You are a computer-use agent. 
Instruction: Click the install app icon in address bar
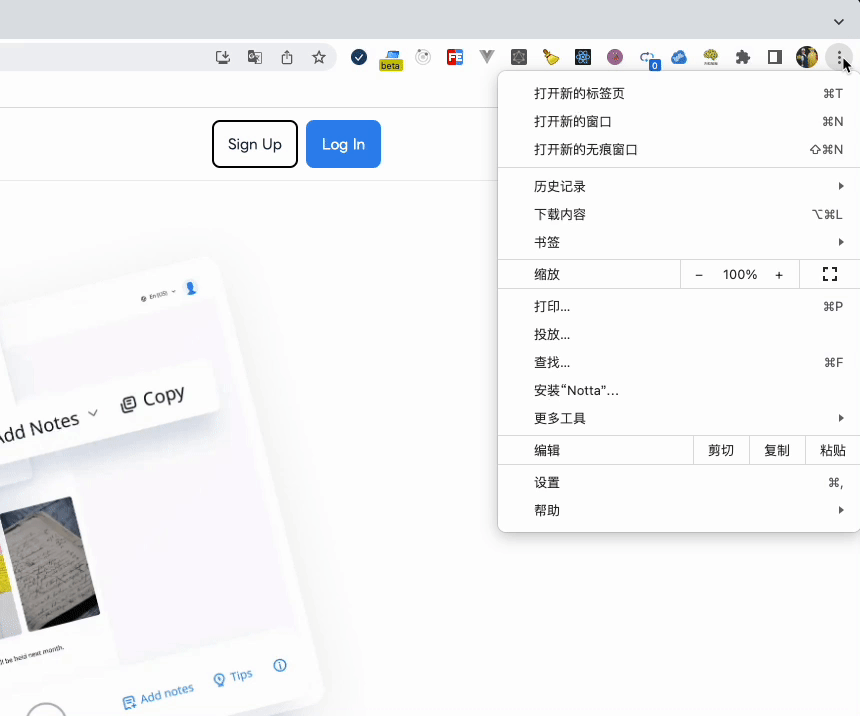point(223,57)
